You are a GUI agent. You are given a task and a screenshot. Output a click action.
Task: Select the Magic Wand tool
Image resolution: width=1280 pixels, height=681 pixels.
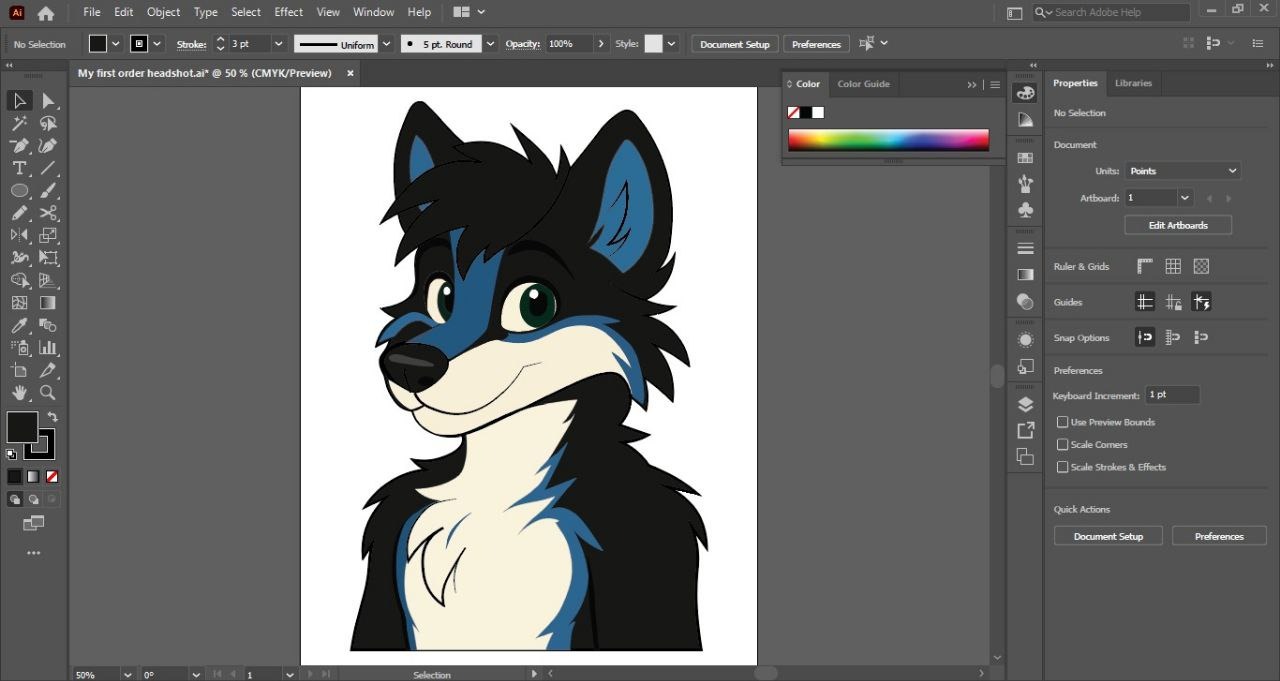(x=19, y=124)
